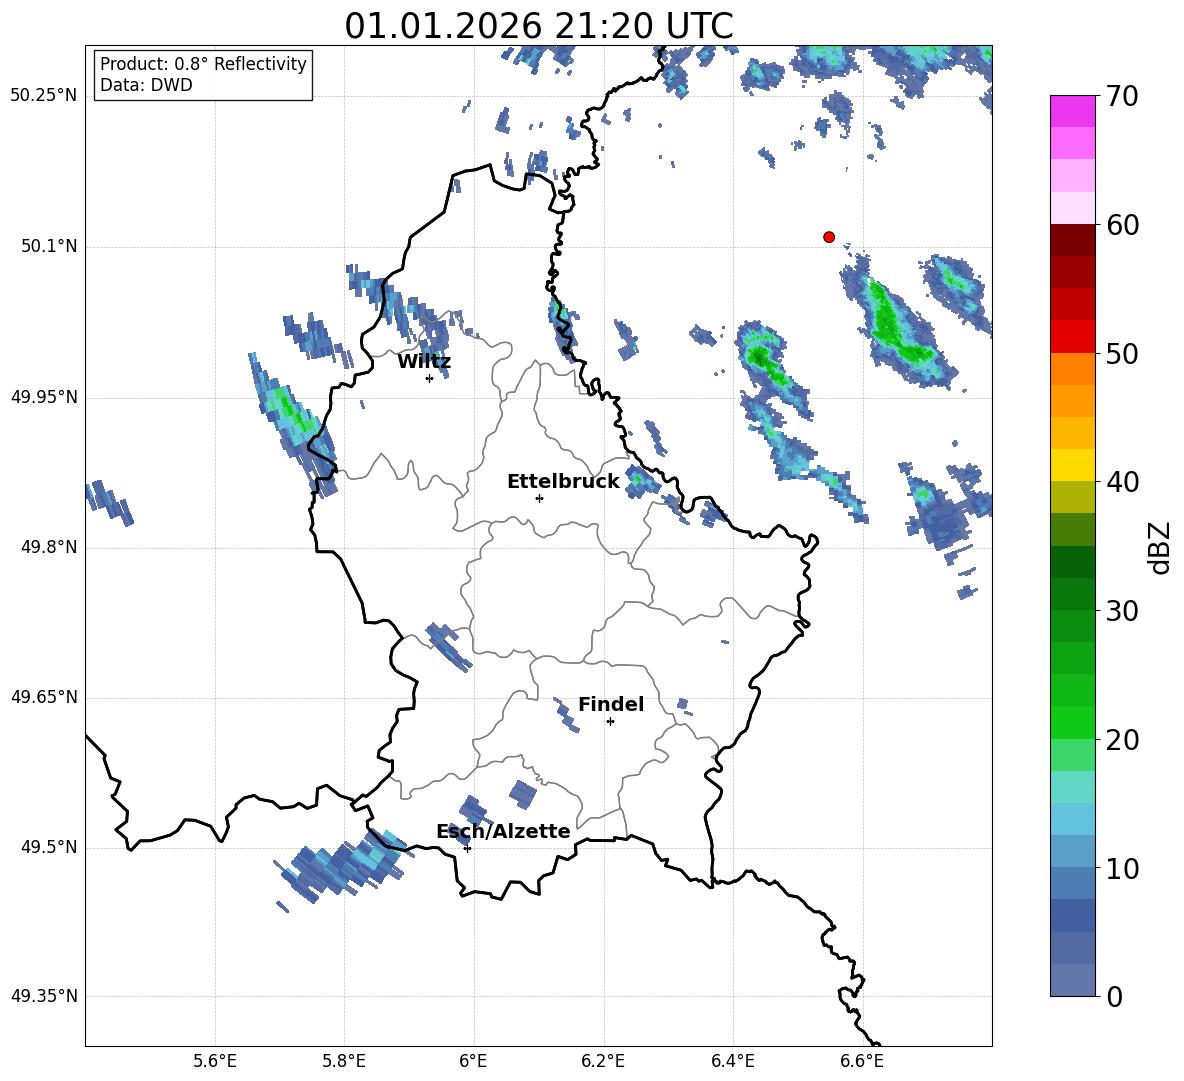Click the 49.8°N latitude label

49,547
